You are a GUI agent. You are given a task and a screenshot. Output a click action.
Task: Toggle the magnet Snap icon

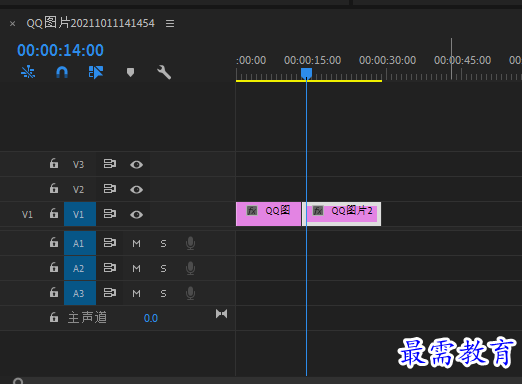click(62, 72)
